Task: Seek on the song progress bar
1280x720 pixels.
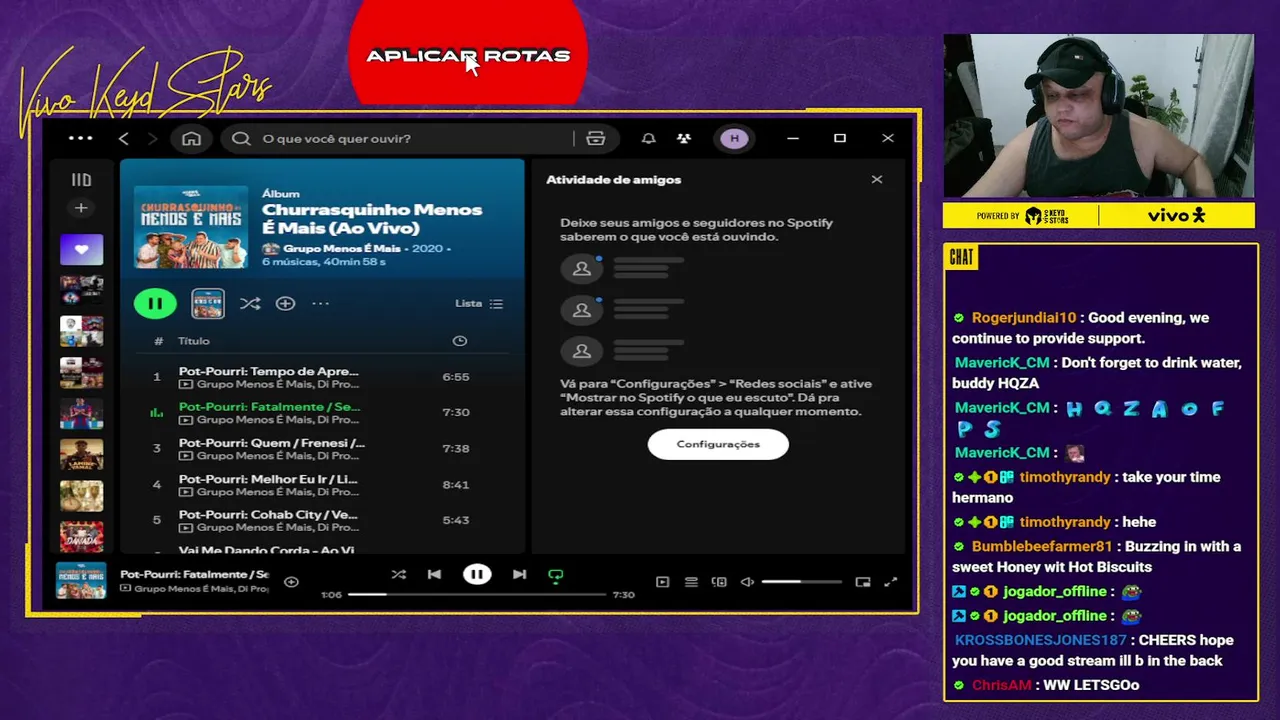Action: (477, 594)
